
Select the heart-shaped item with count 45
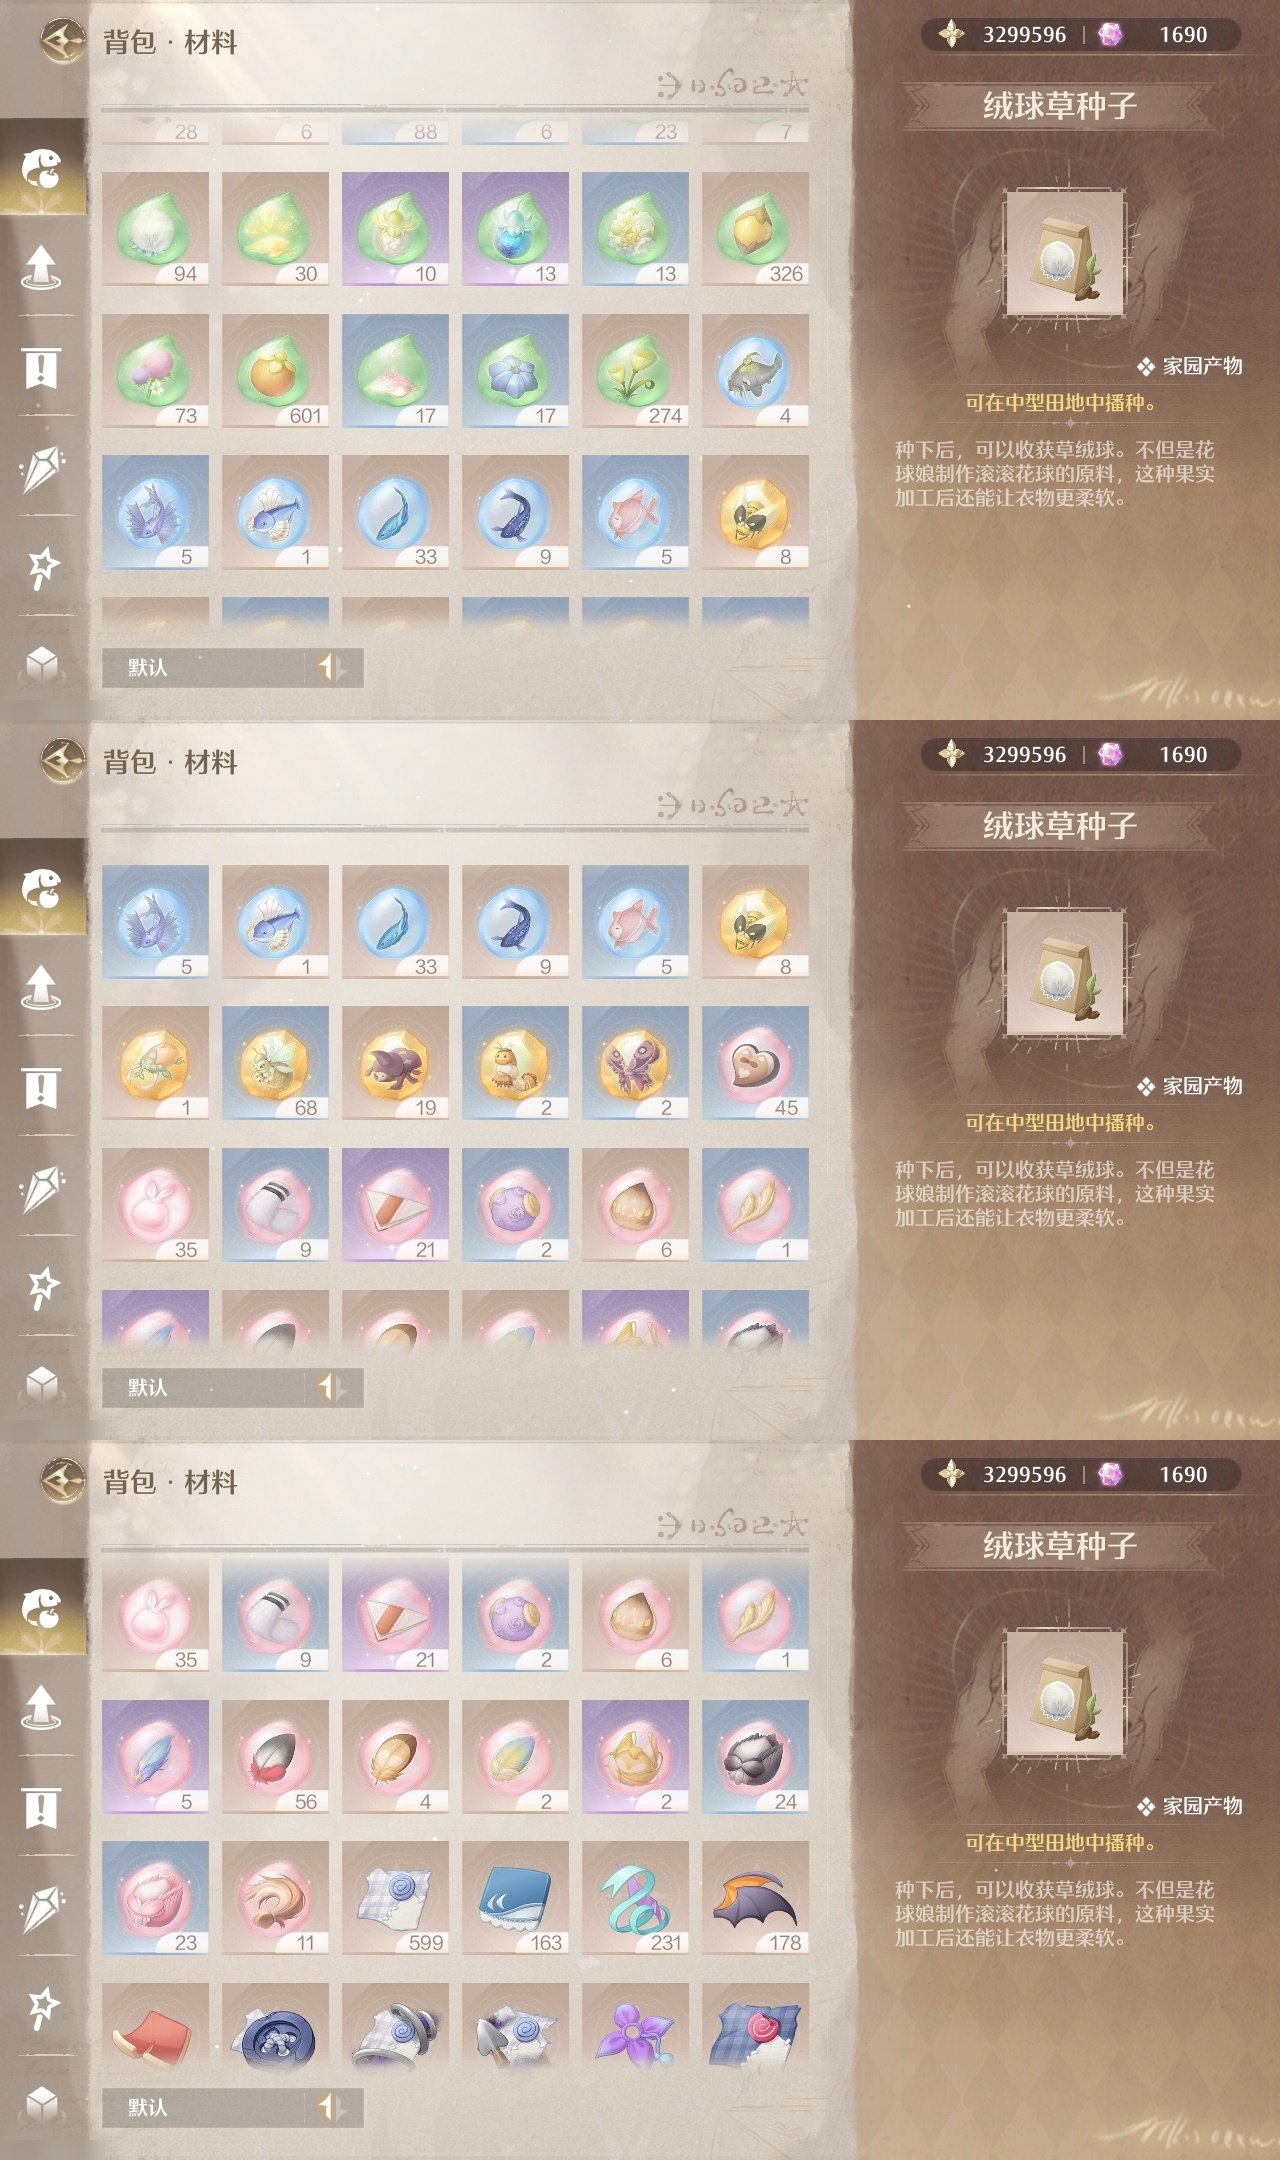(755, 1063)
